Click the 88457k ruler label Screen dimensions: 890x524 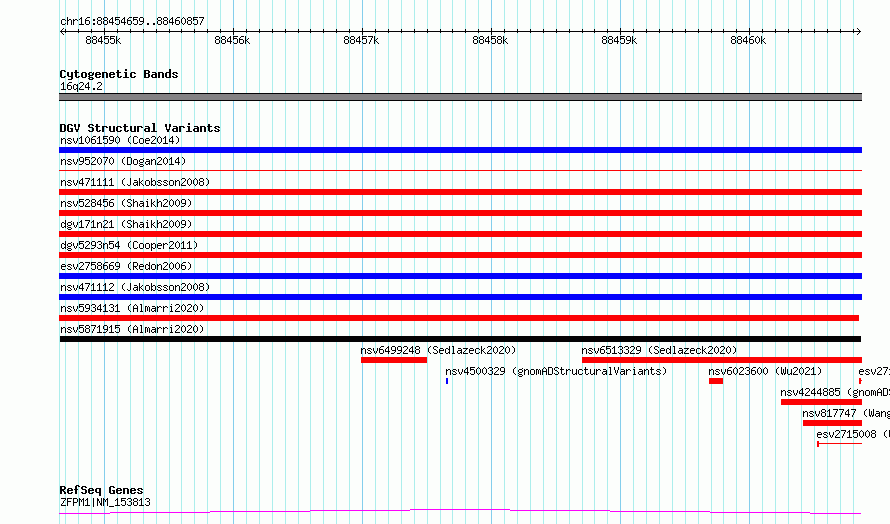pos(361,40)
